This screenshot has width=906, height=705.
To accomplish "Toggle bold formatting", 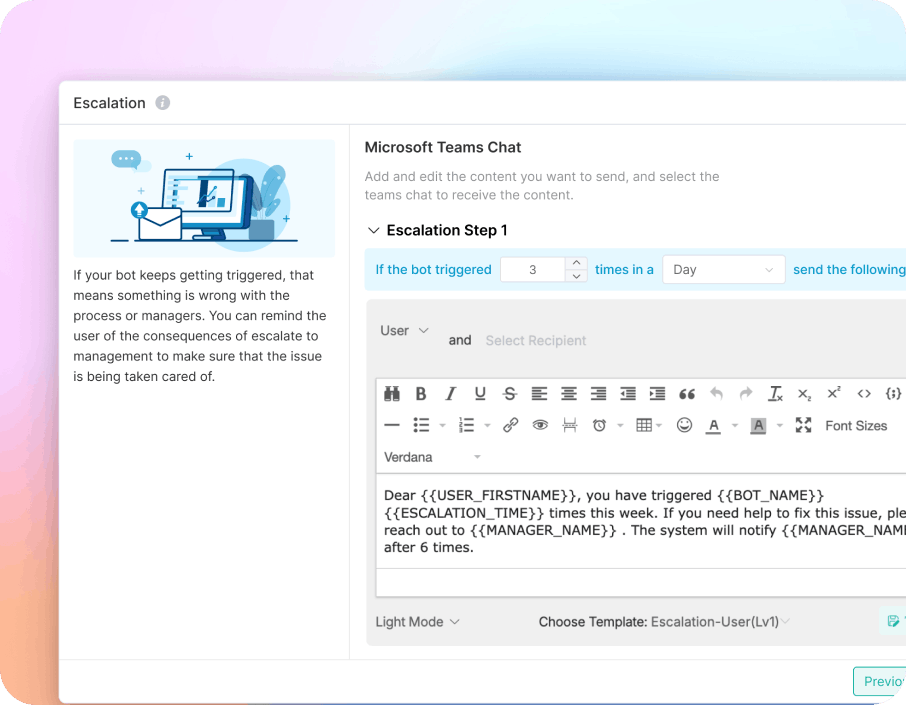I will (421, 394).
